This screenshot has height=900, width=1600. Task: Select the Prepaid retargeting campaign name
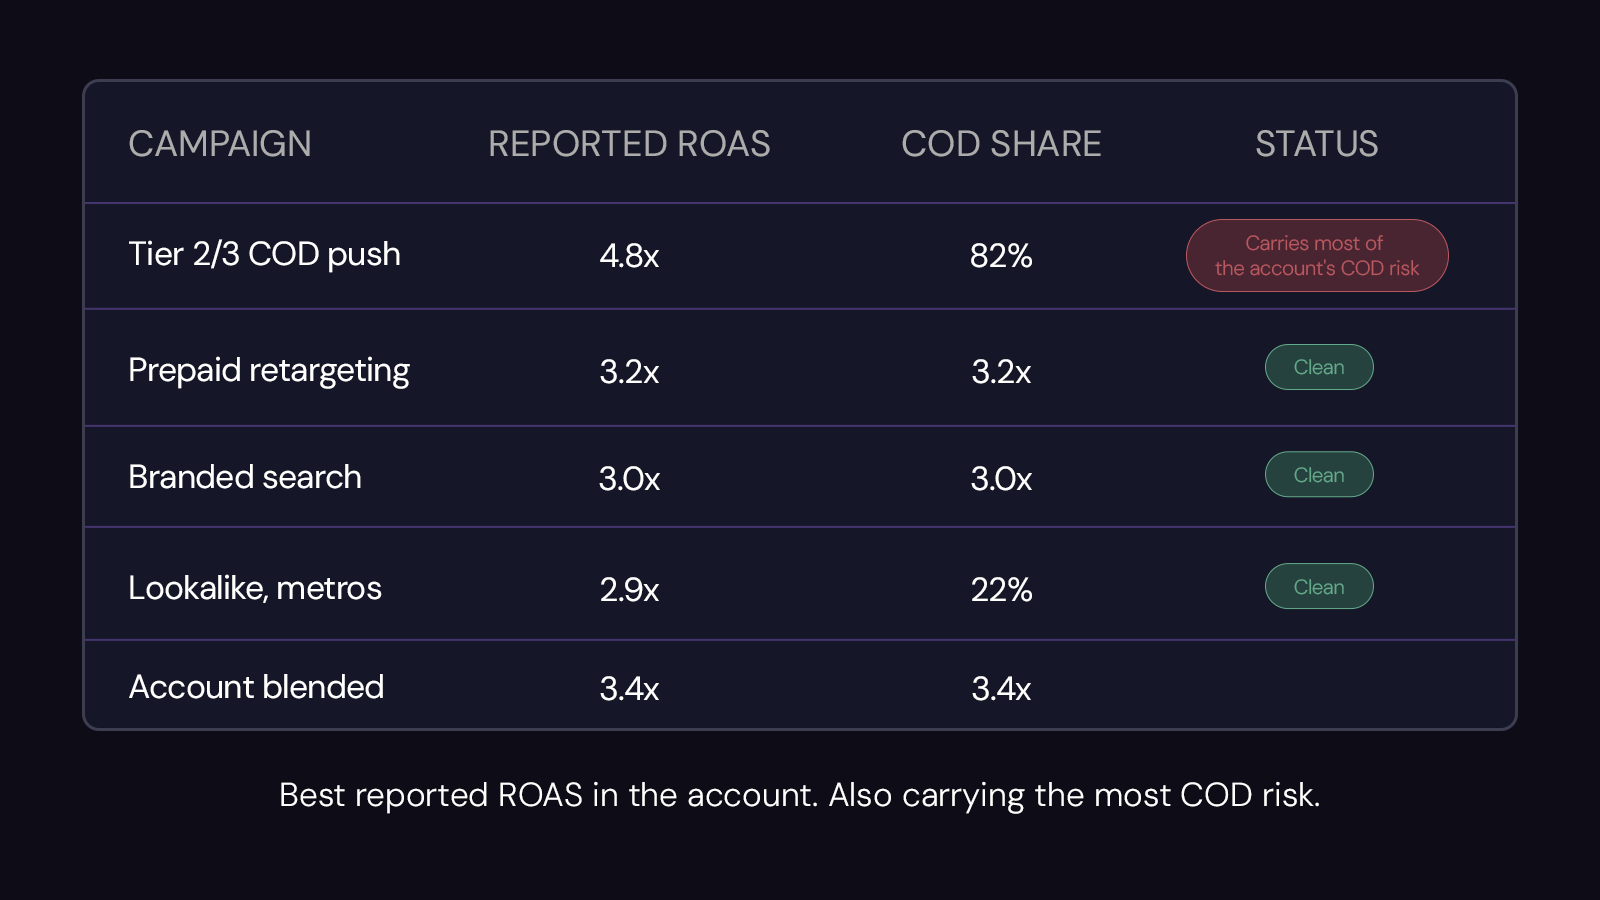point(269,371)
